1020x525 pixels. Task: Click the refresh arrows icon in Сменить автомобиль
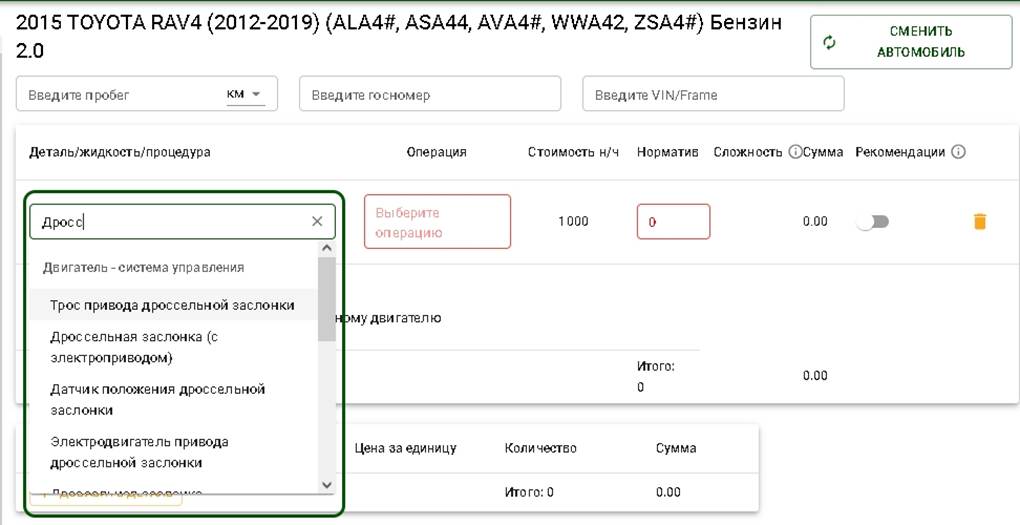(x=829, y=43)
